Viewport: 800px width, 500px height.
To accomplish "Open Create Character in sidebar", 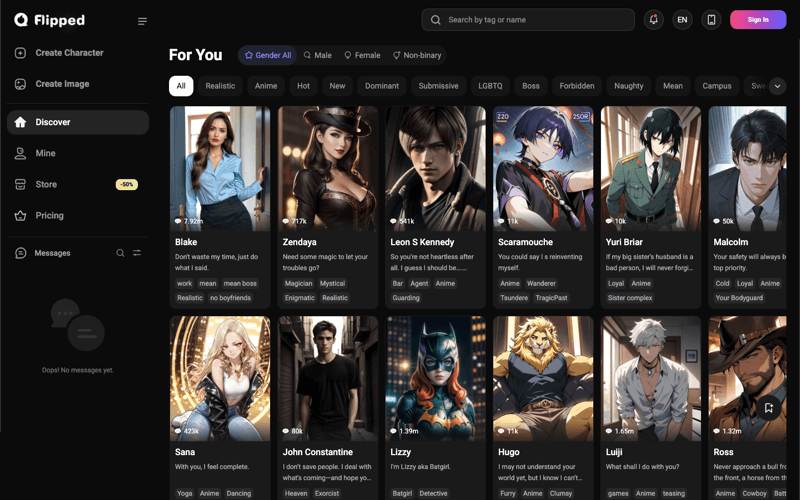I will coord(78,53).
